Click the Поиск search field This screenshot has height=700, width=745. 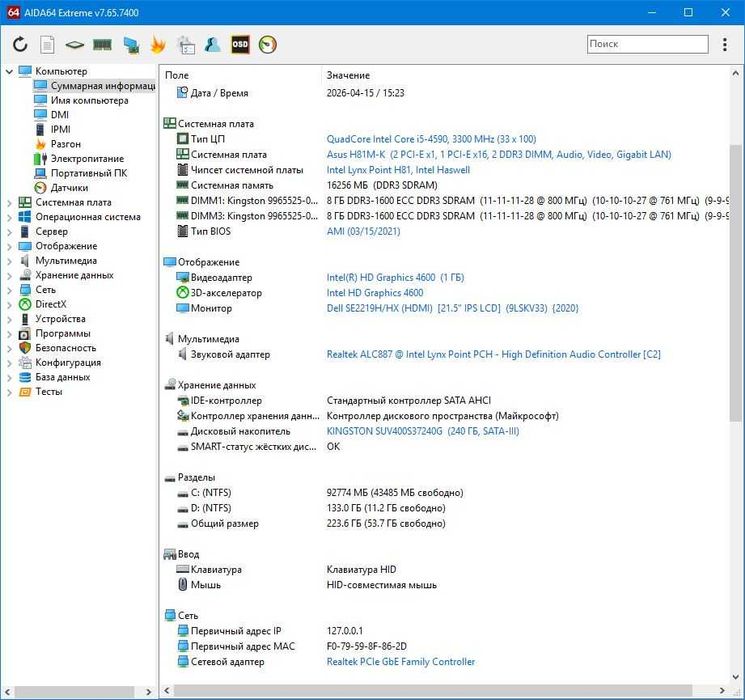point(648,44)
